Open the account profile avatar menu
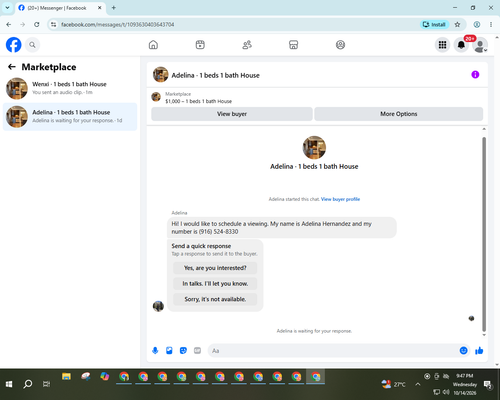This screenshot has width=500, height=400. (x=480, y=45)
